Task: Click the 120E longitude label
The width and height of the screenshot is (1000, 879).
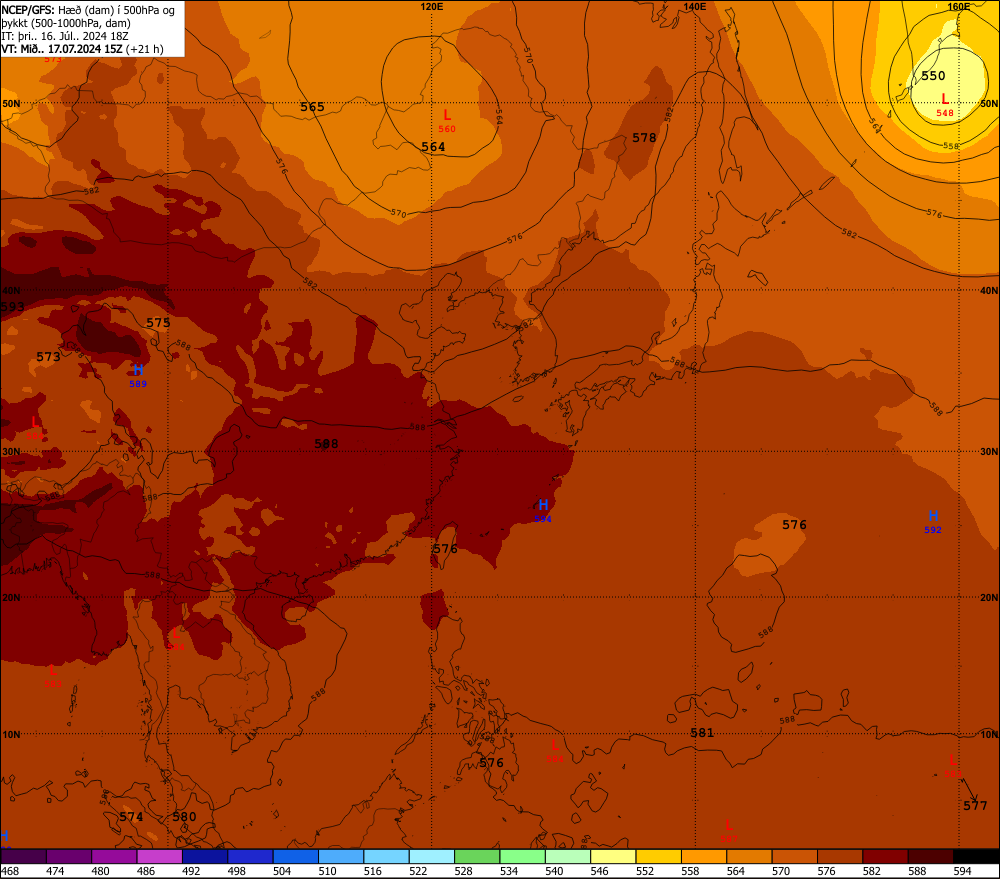Action: 432,6
